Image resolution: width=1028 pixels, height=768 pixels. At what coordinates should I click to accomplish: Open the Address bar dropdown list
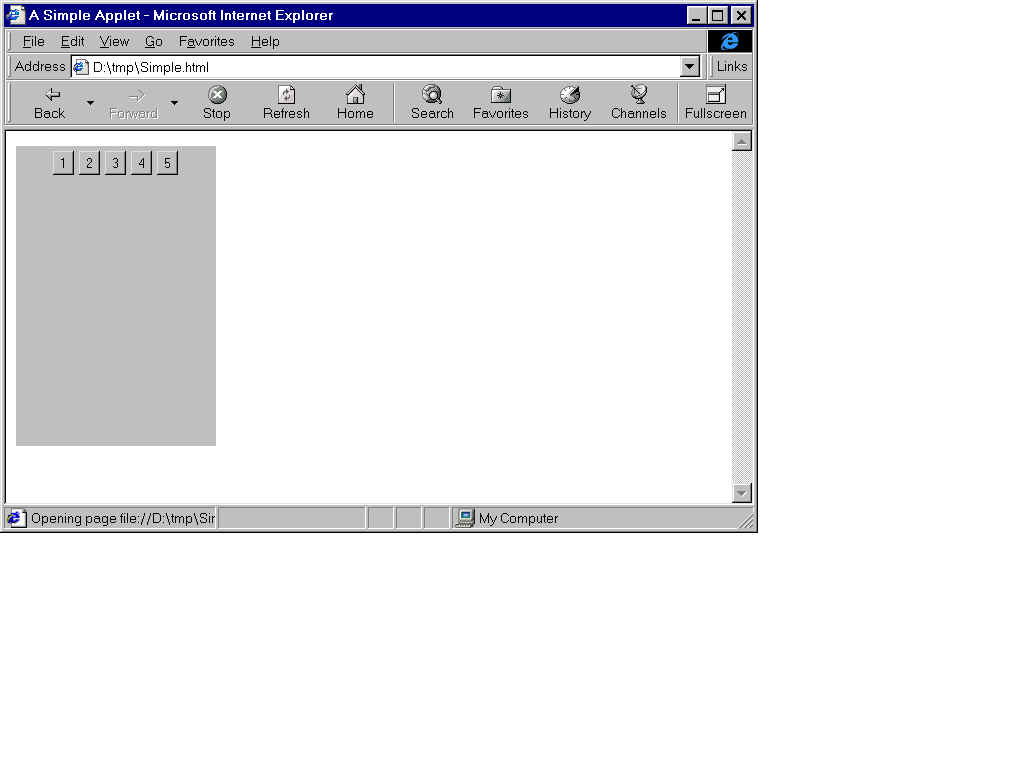(x=689, y=67)
